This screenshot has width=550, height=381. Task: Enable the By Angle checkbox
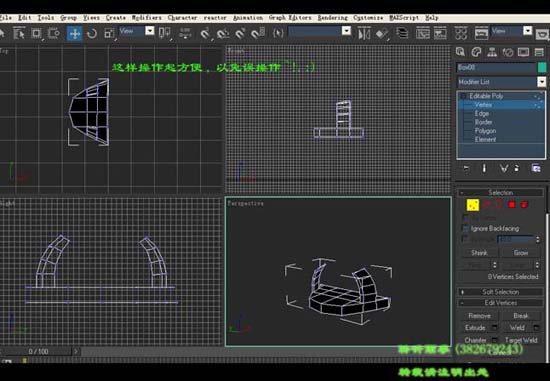pos(465,240)
